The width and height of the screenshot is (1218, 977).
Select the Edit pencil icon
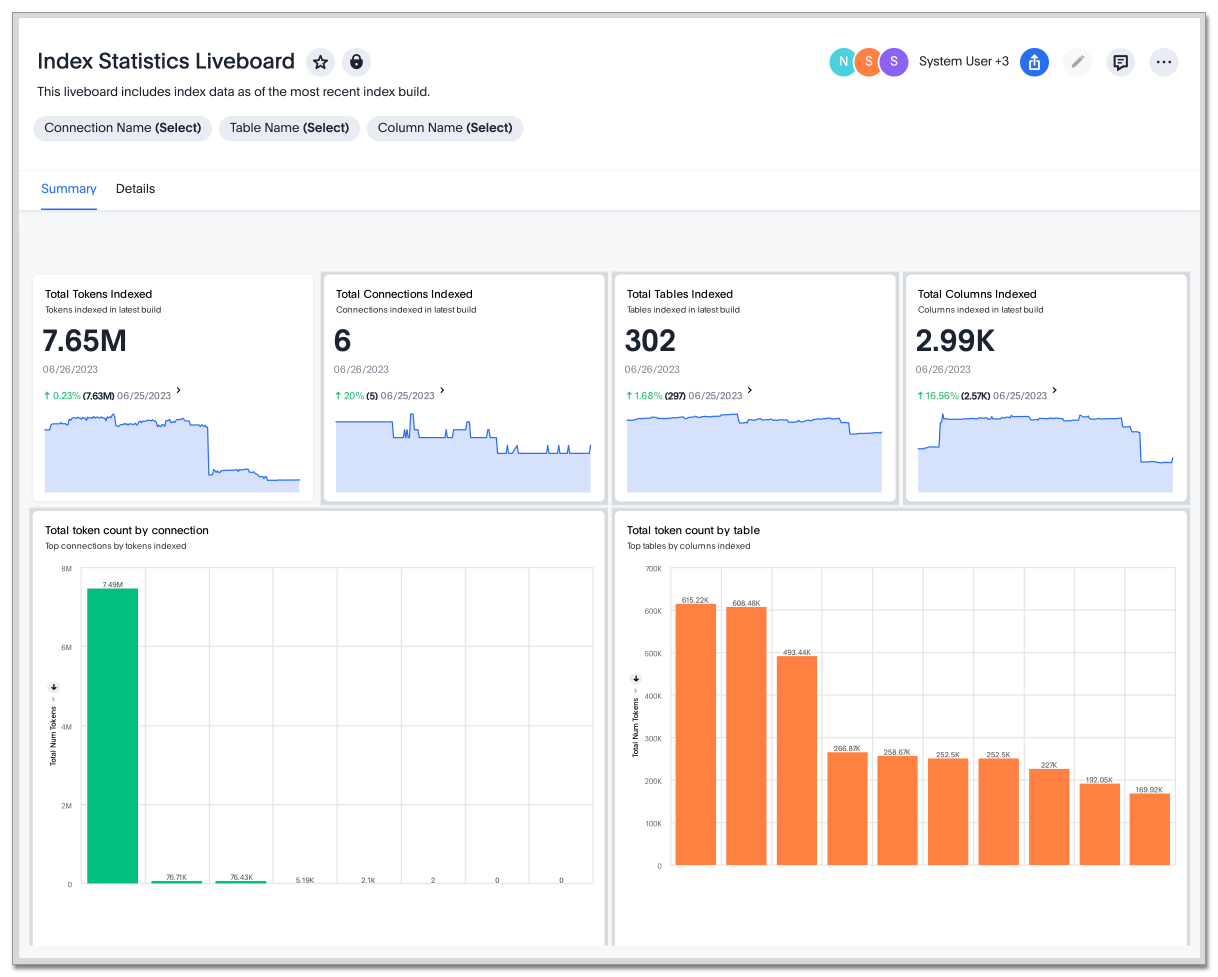pyautogui.click(x=1077, y=62)
